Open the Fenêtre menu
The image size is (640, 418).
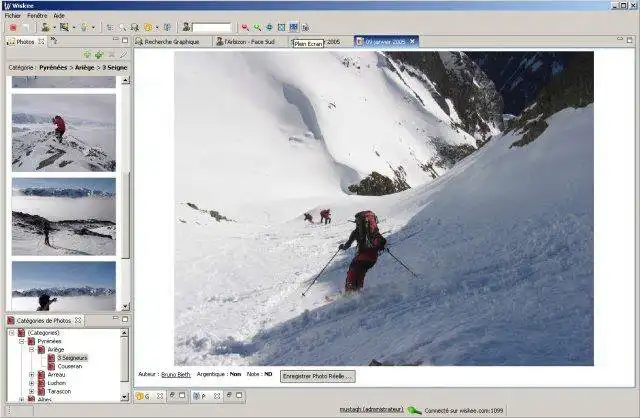coord(37,16)
